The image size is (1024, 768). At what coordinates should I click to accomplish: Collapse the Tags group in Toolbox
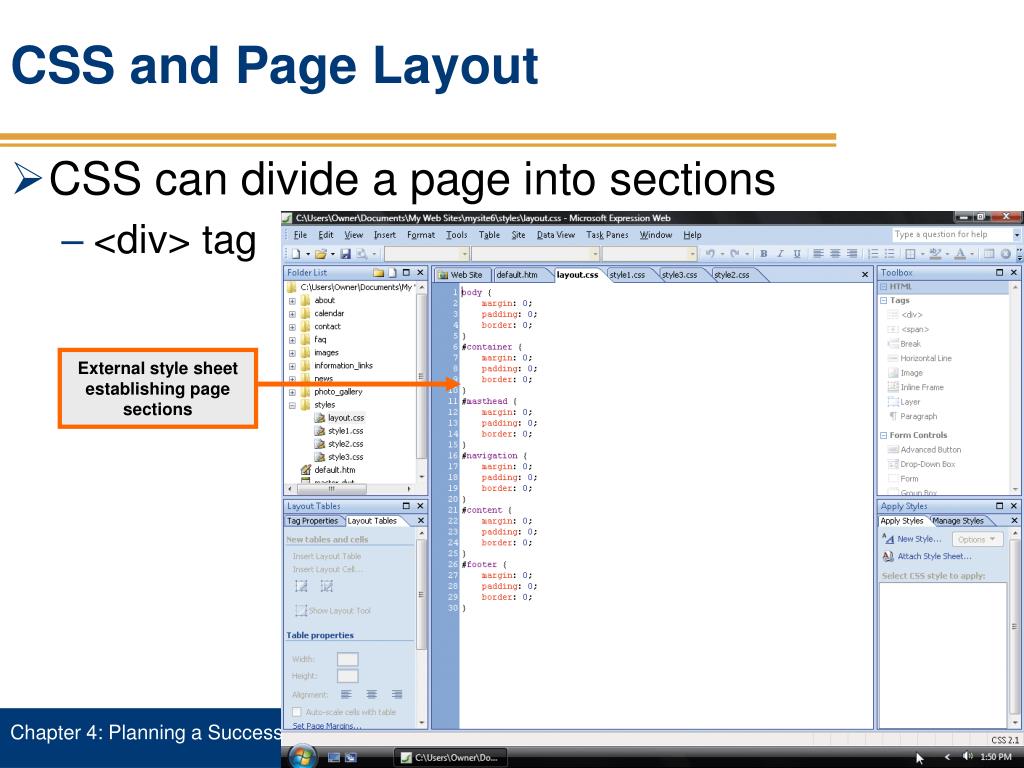(x=884, y=300)
